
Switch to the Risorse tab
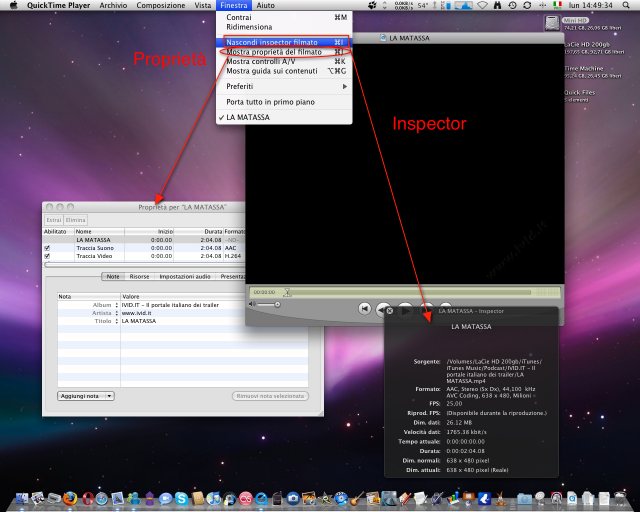(139, 276)
